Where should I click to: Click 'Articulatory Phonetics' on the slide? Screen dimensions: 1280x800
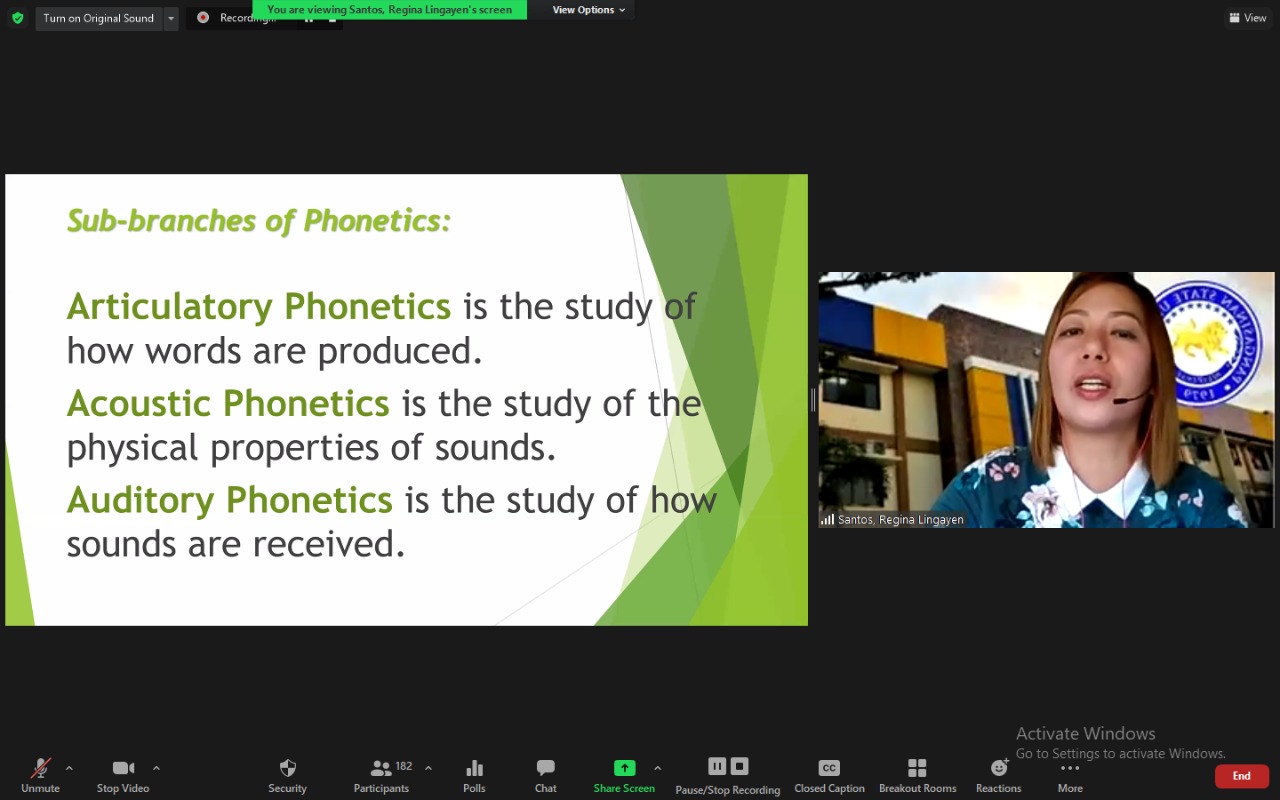(x=259, y=307)
